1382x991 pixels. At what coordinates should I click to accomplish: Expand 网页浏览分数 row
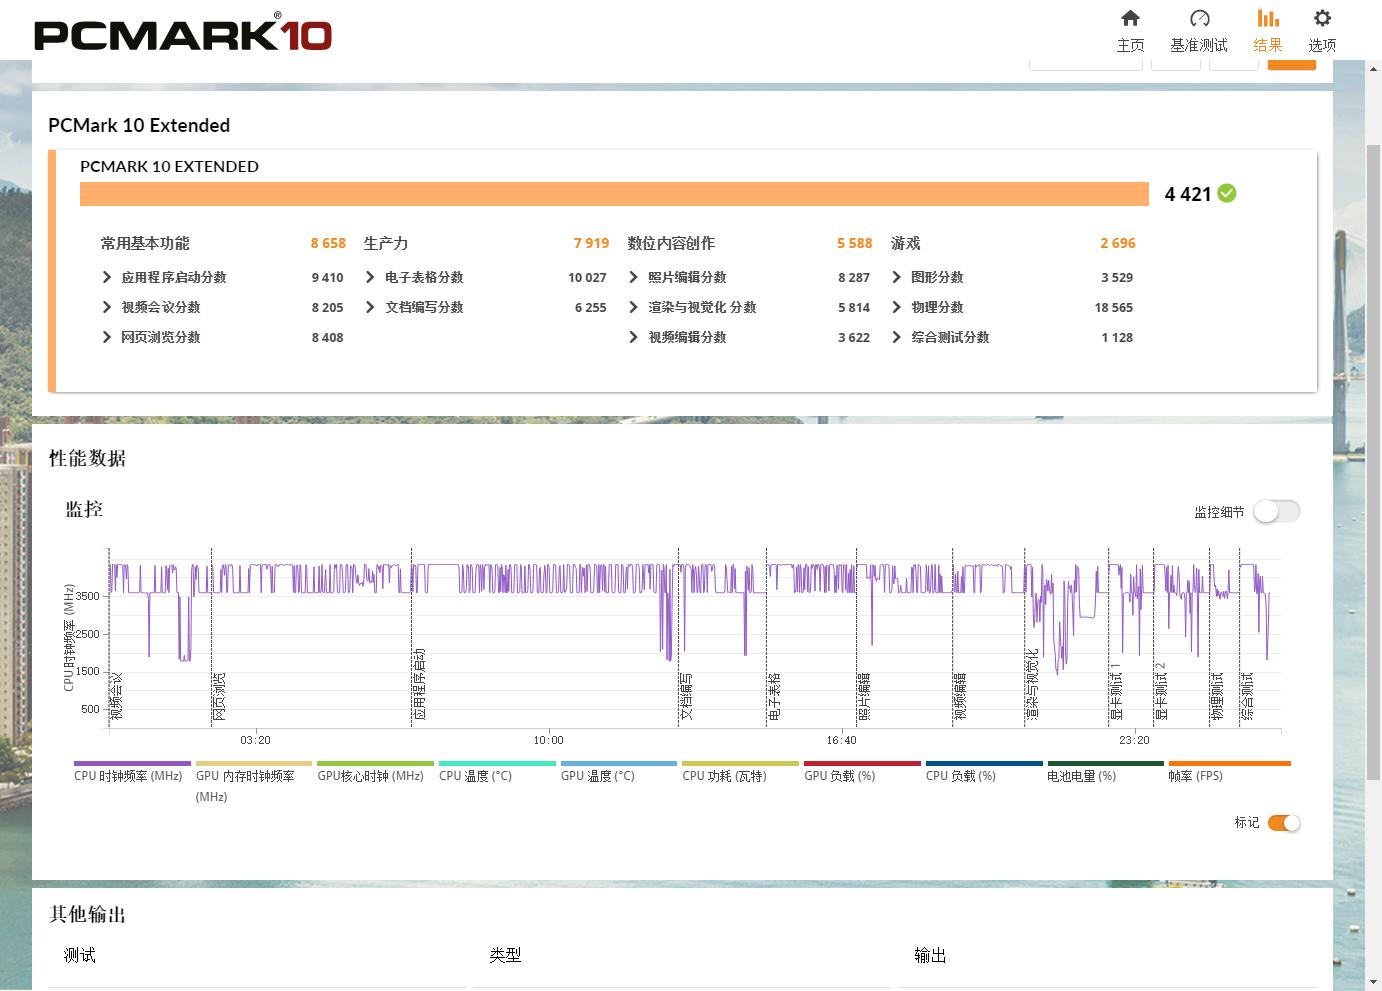pos(107,337)
